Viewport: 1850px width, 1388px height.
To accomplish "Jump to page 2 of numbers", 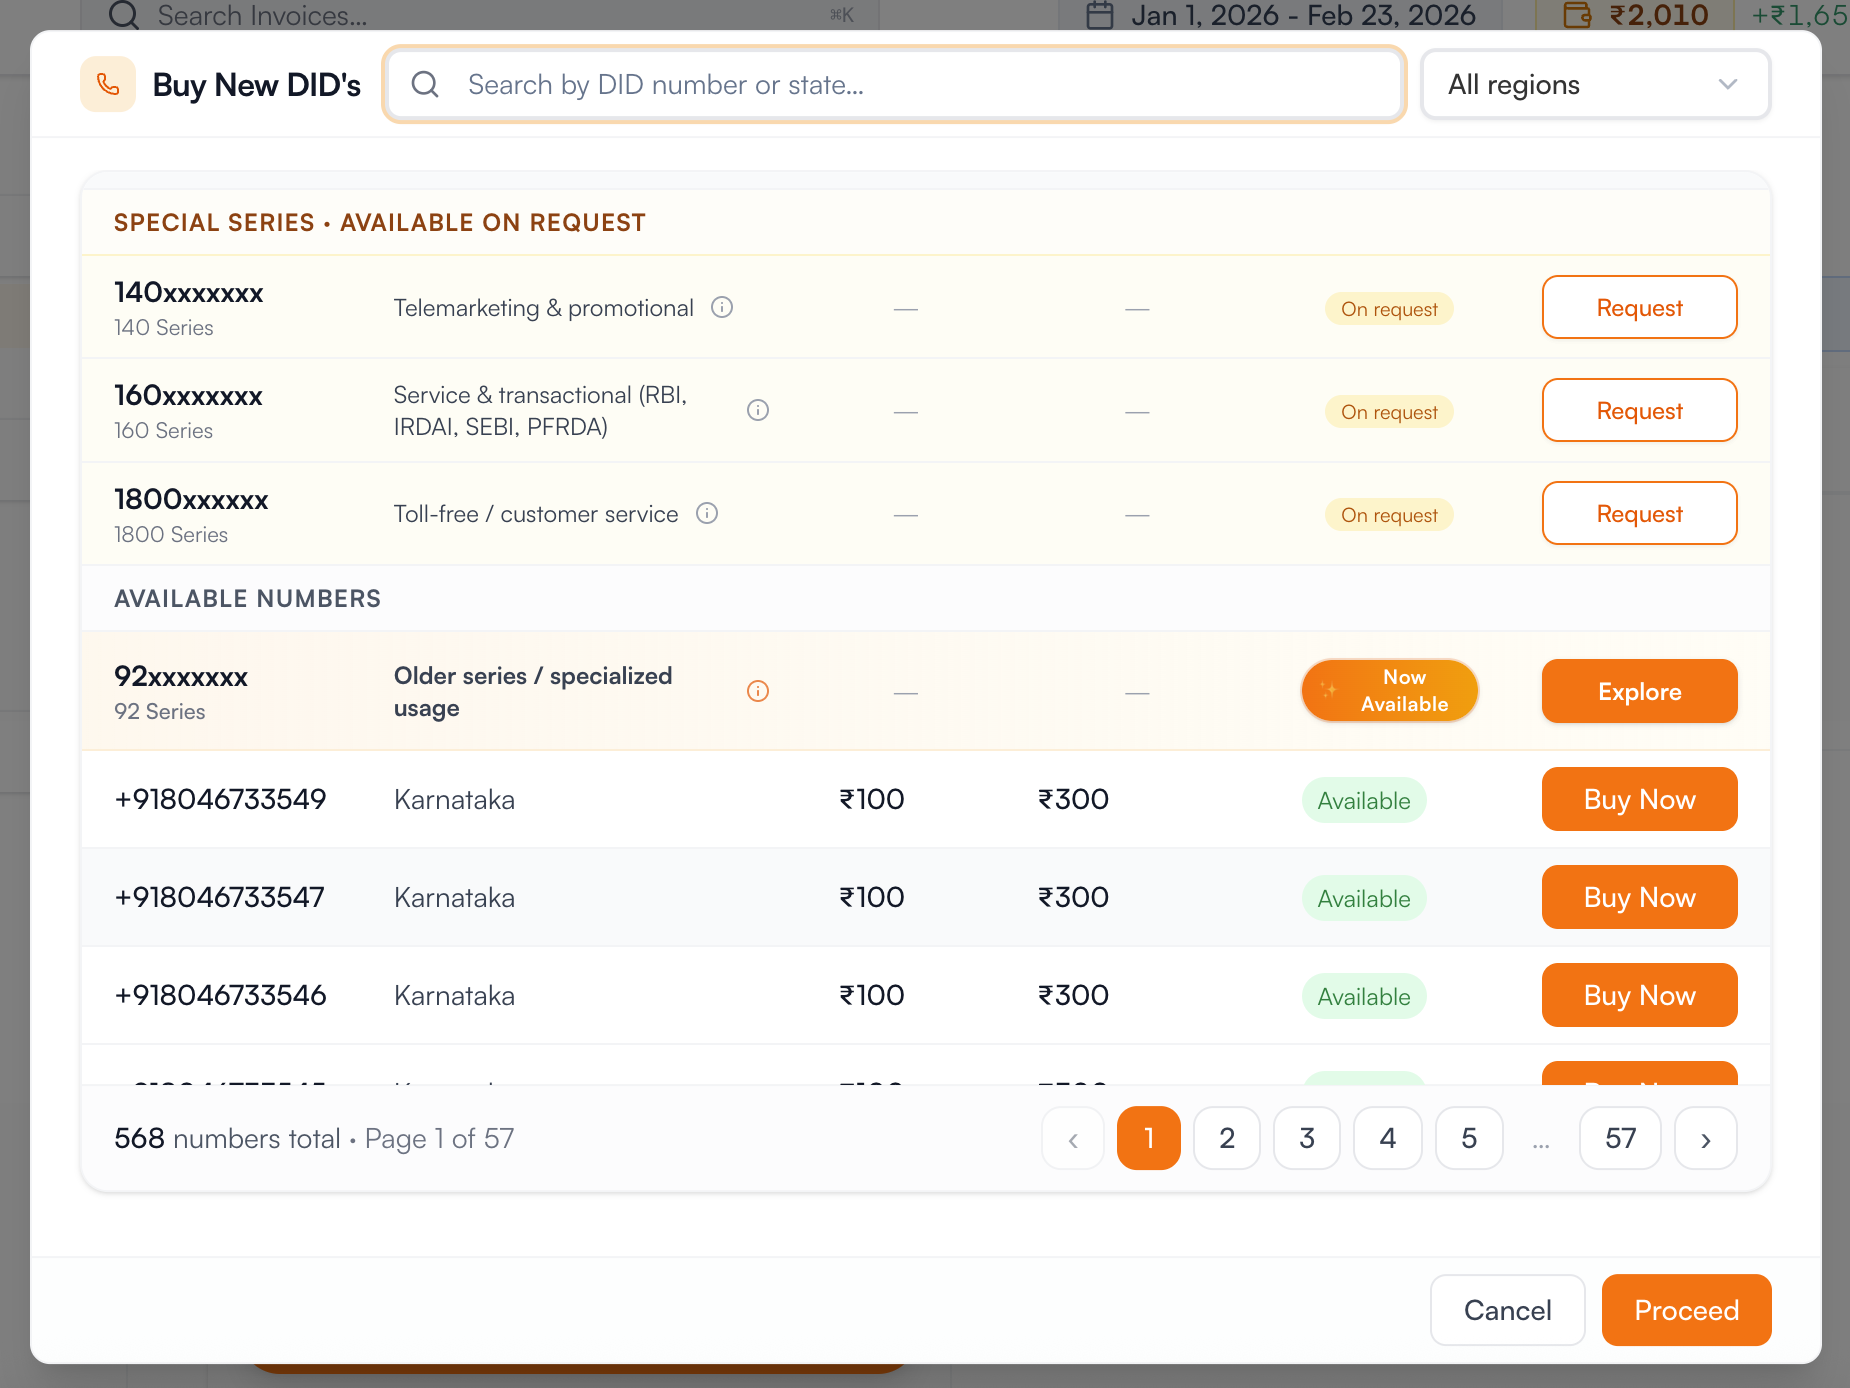I will pos(1227,1139).
